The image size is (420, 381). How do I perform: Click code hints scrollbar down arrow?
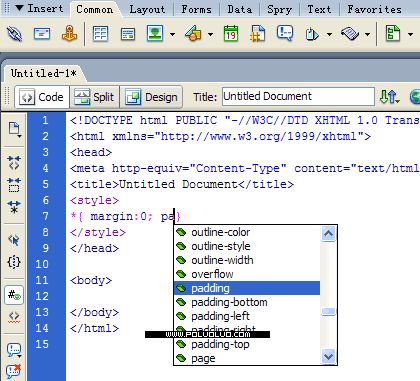click(328, 356)
